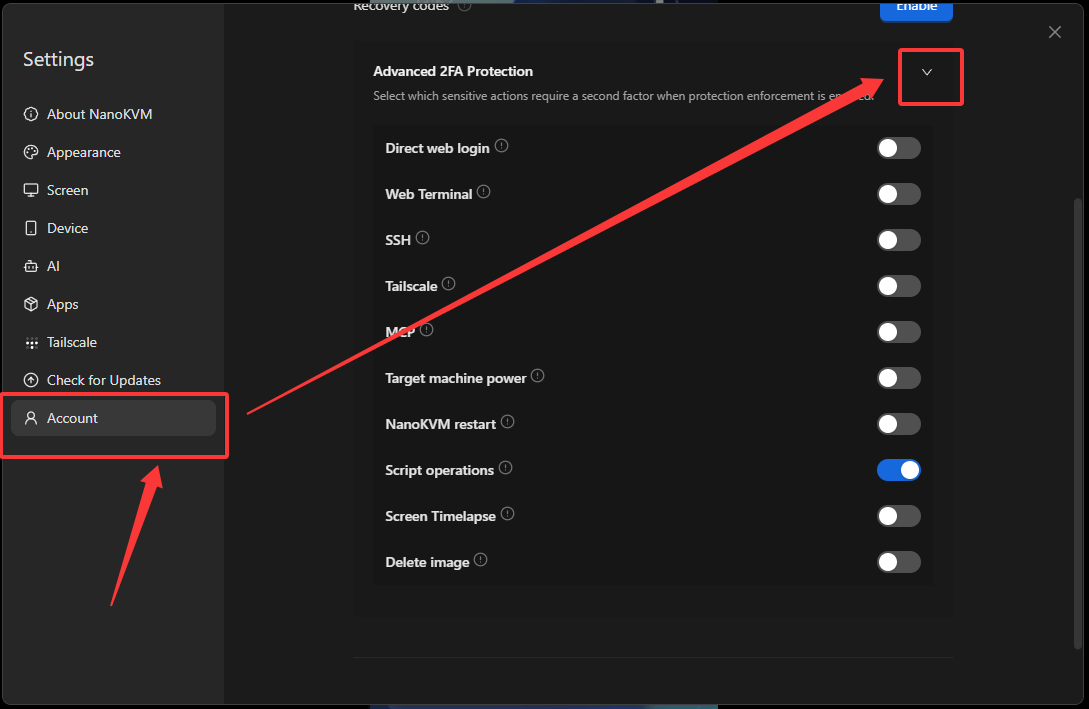This screenshot has width=1089, height=709.
Task: Toggle Target machine power protection
Action: click(899, 378)
